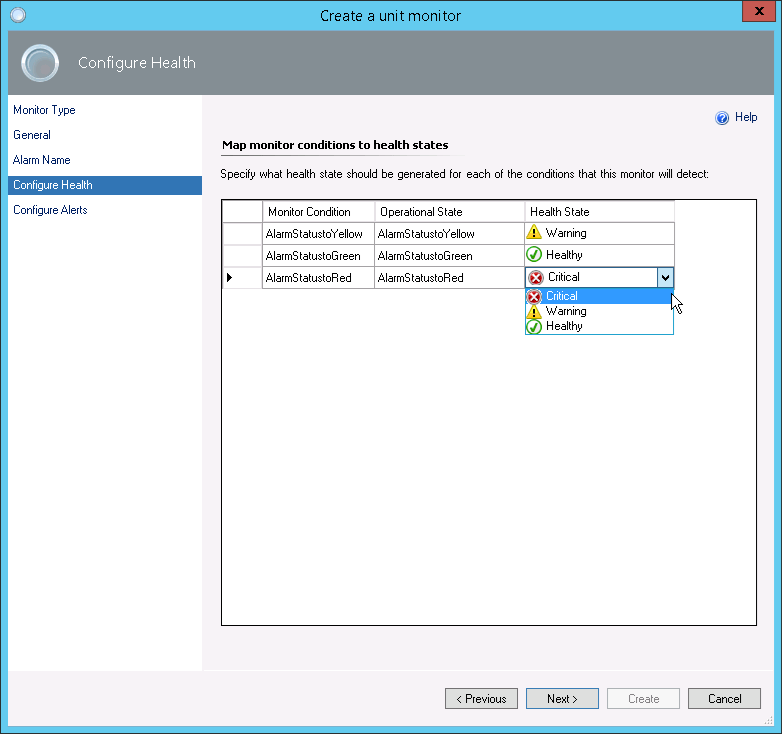The image size is (782, 734).
Task: Click the Warning icon in AlarmStatustoYellow row
Action: (x=534, y=232)
